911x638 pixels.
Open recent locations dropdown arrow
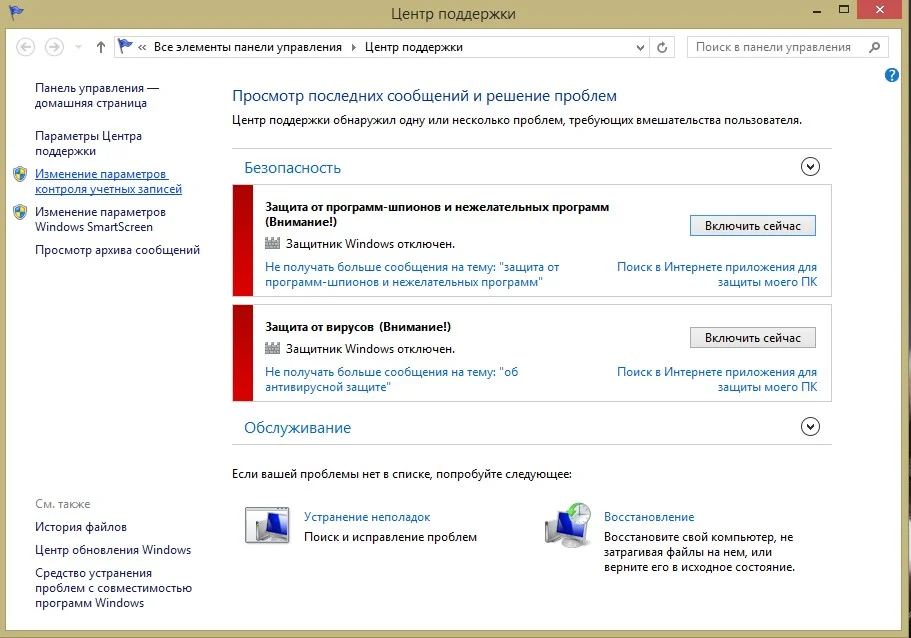[78, 47]
